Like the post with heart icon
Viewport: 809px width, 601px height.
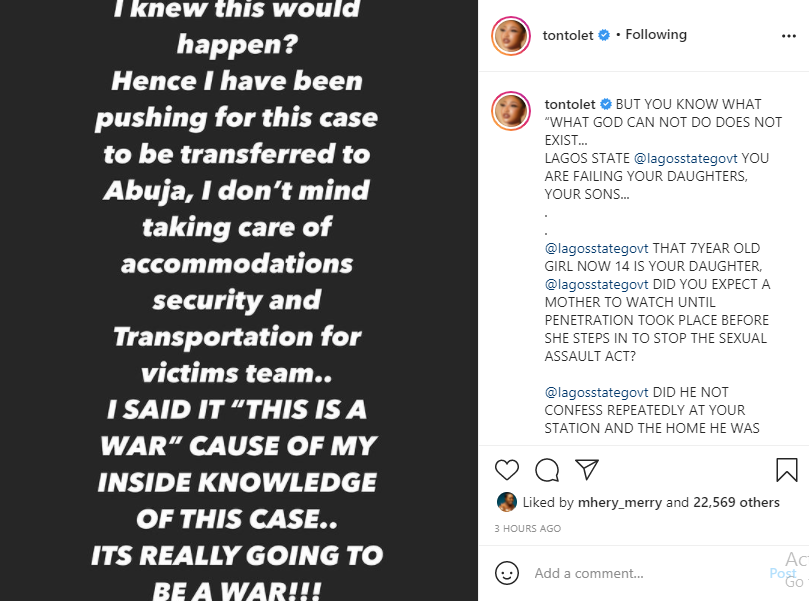(x=507, y=470)
